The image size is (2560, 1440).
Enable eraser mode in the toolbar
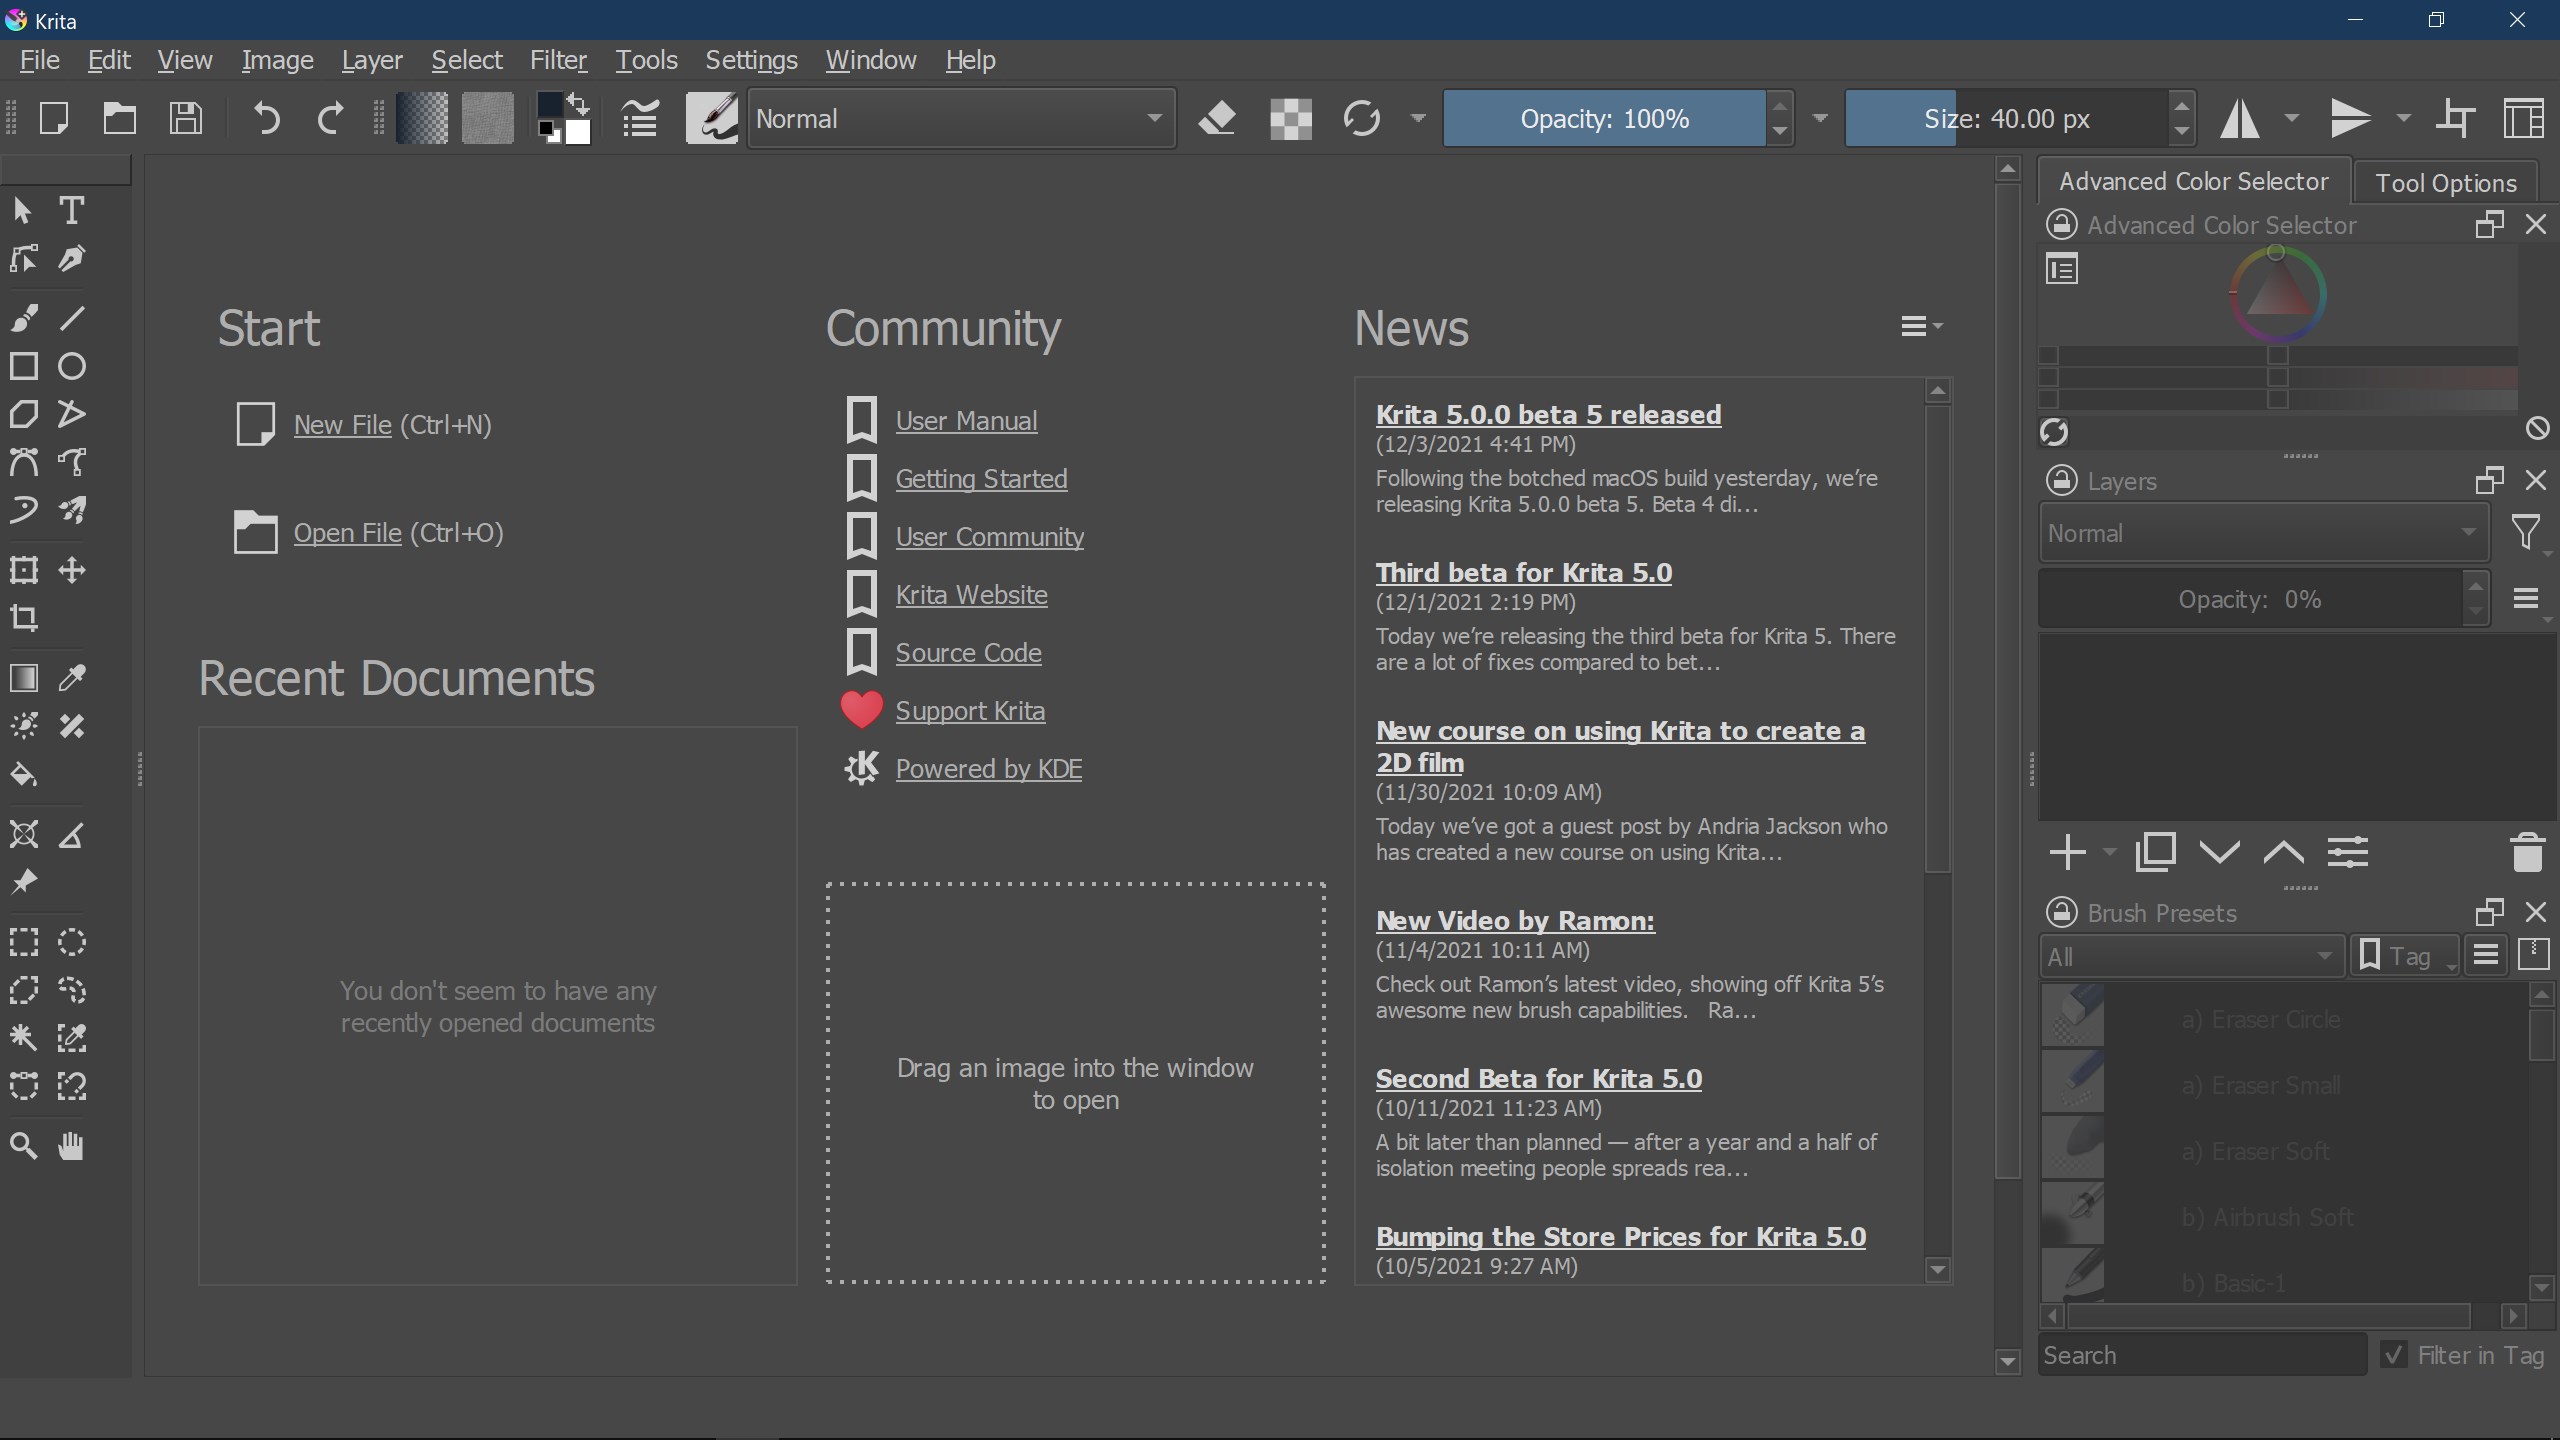point(1216,117)
